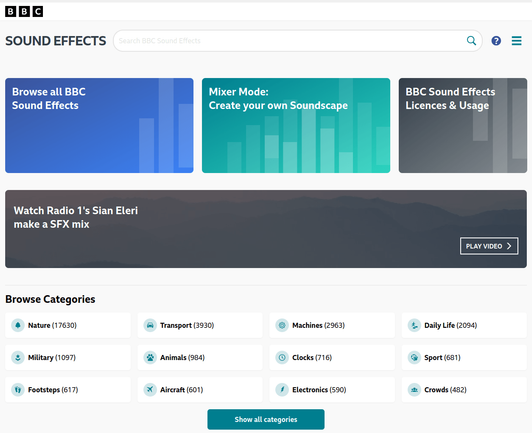Click the search magnifier icon

[x=471, y=41]
